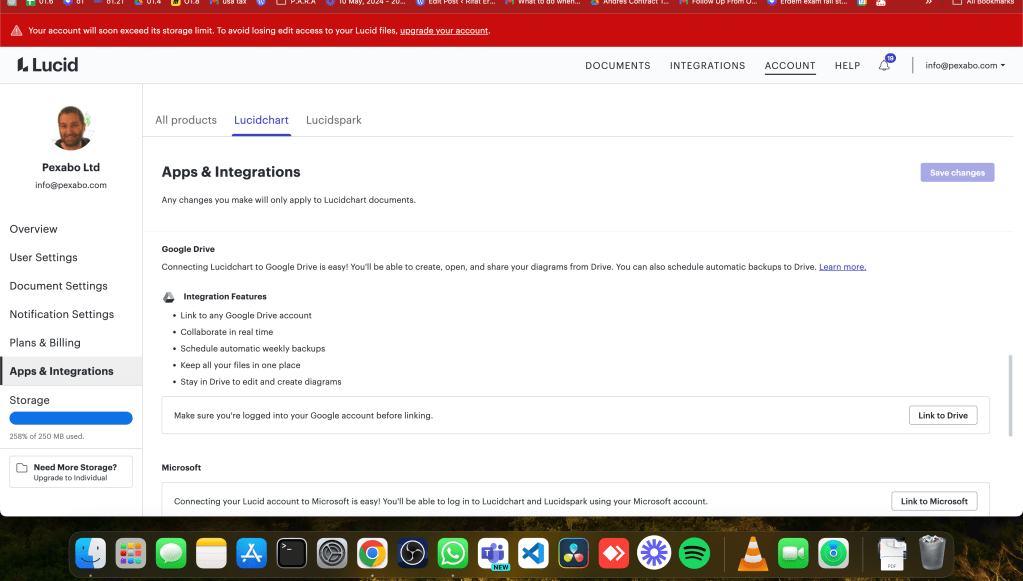
Task: Open the notifications bell icon
Action: coord(884,65)
